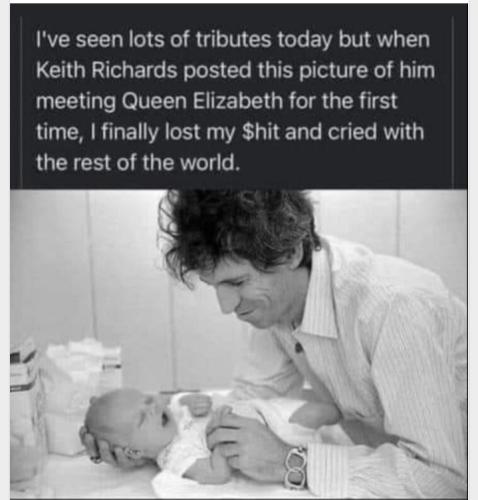Click the striped shirt collar

[x=320, y=297]
